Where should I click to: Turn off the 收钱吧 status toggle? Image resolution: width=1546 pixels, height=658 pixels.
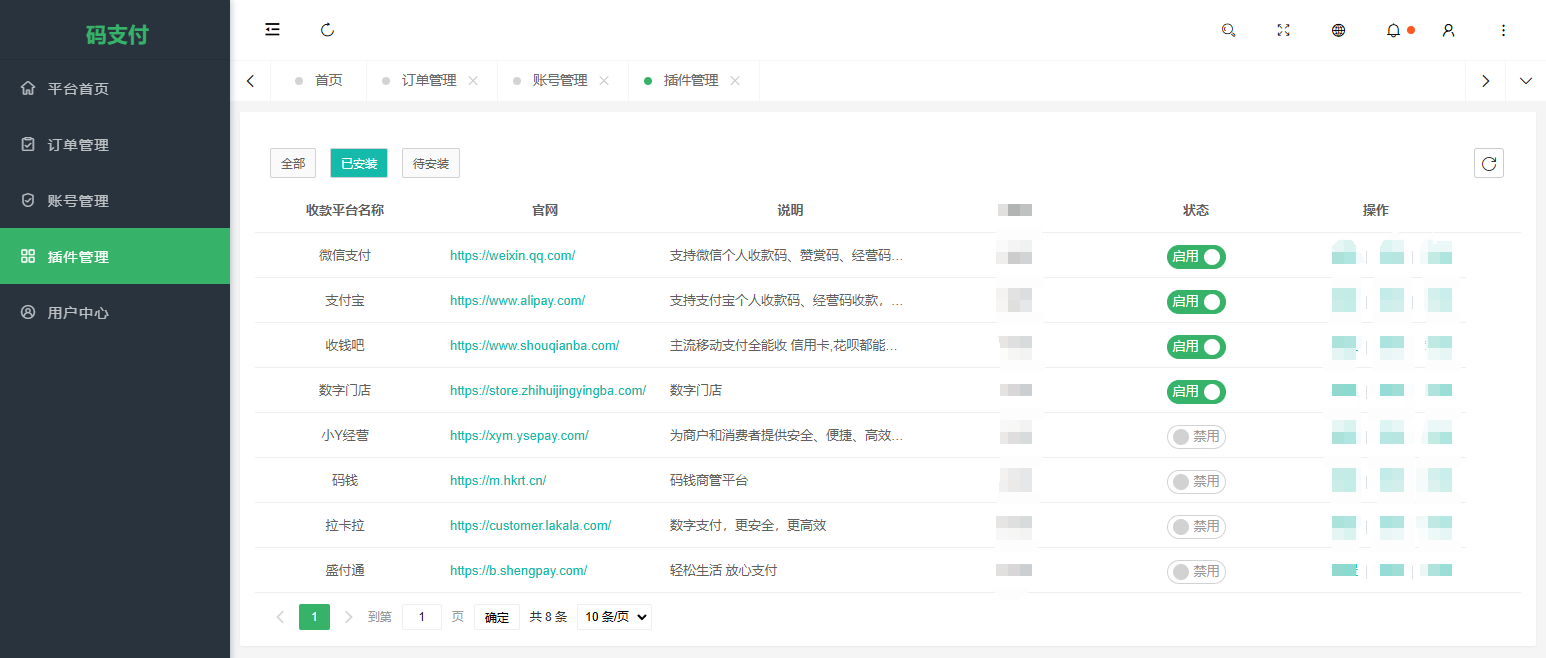coord(1196,347)
